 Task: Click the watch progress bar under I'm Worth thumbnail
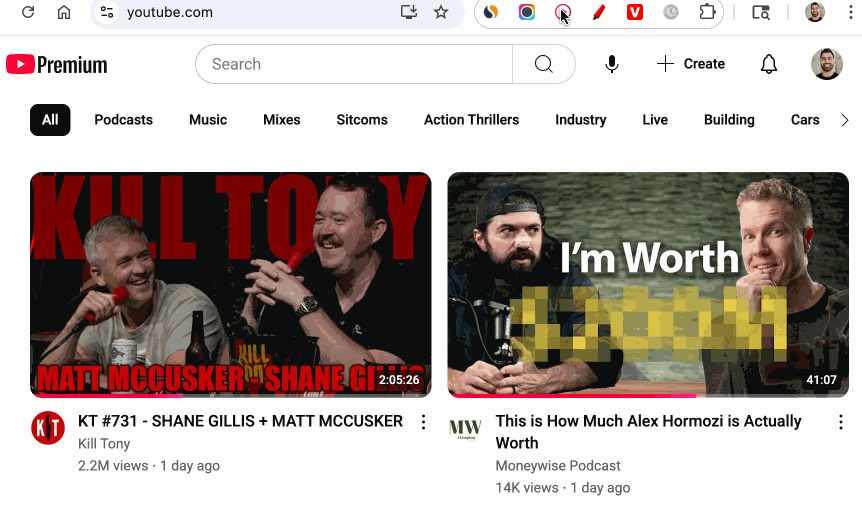coord(648,395)
